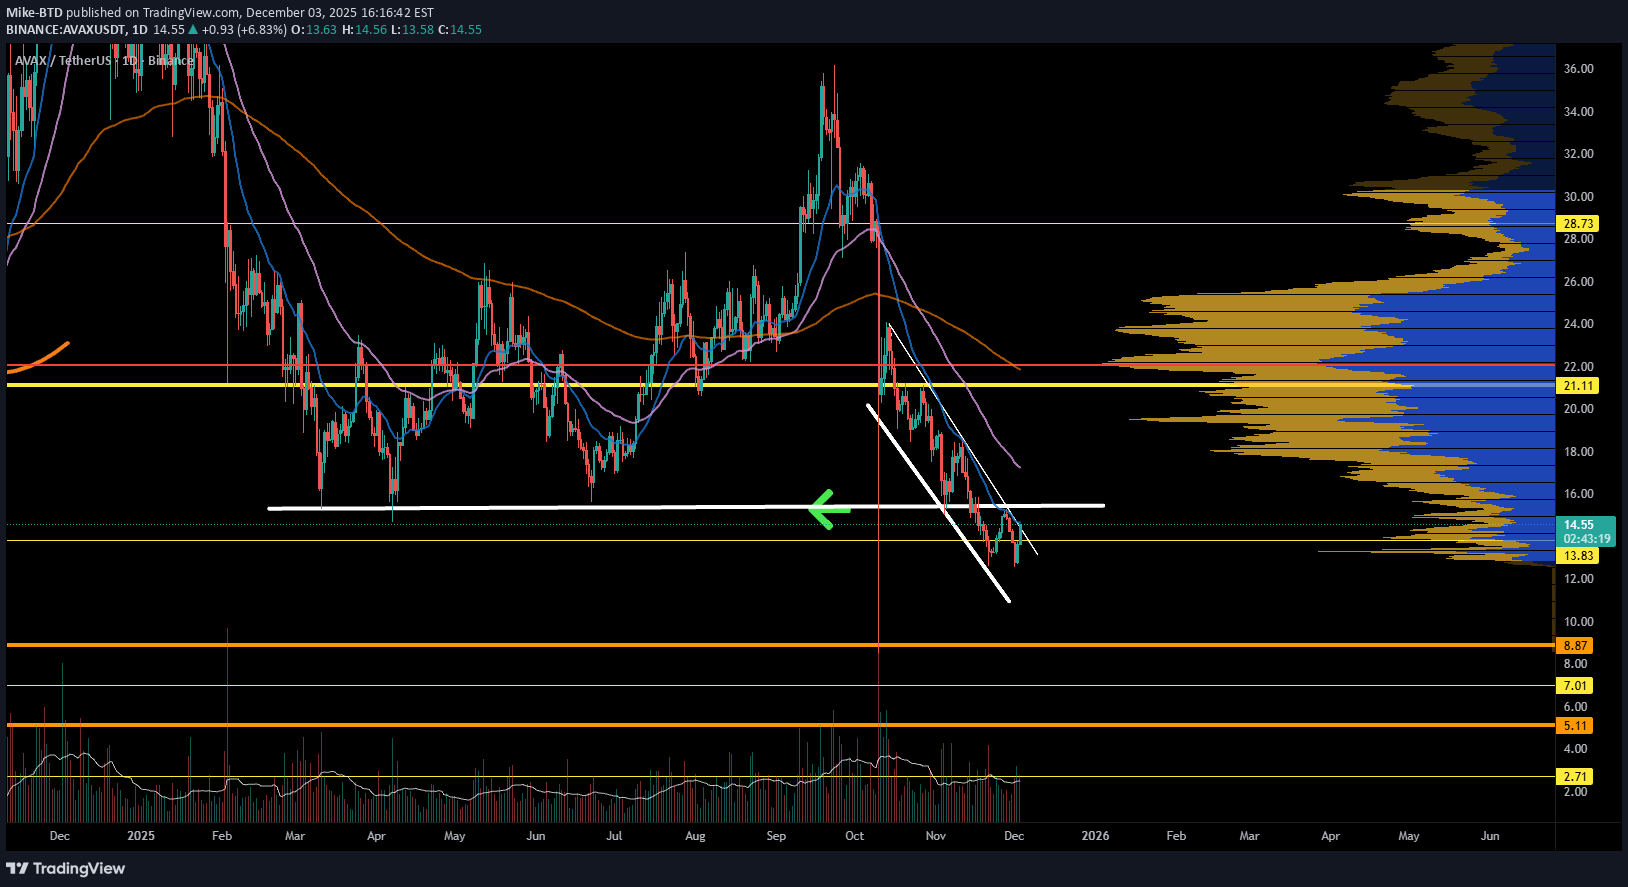This screenshot has width=1628, height=887.
Task: Click the Mike-BTD author name
Action: pos(34,13)
